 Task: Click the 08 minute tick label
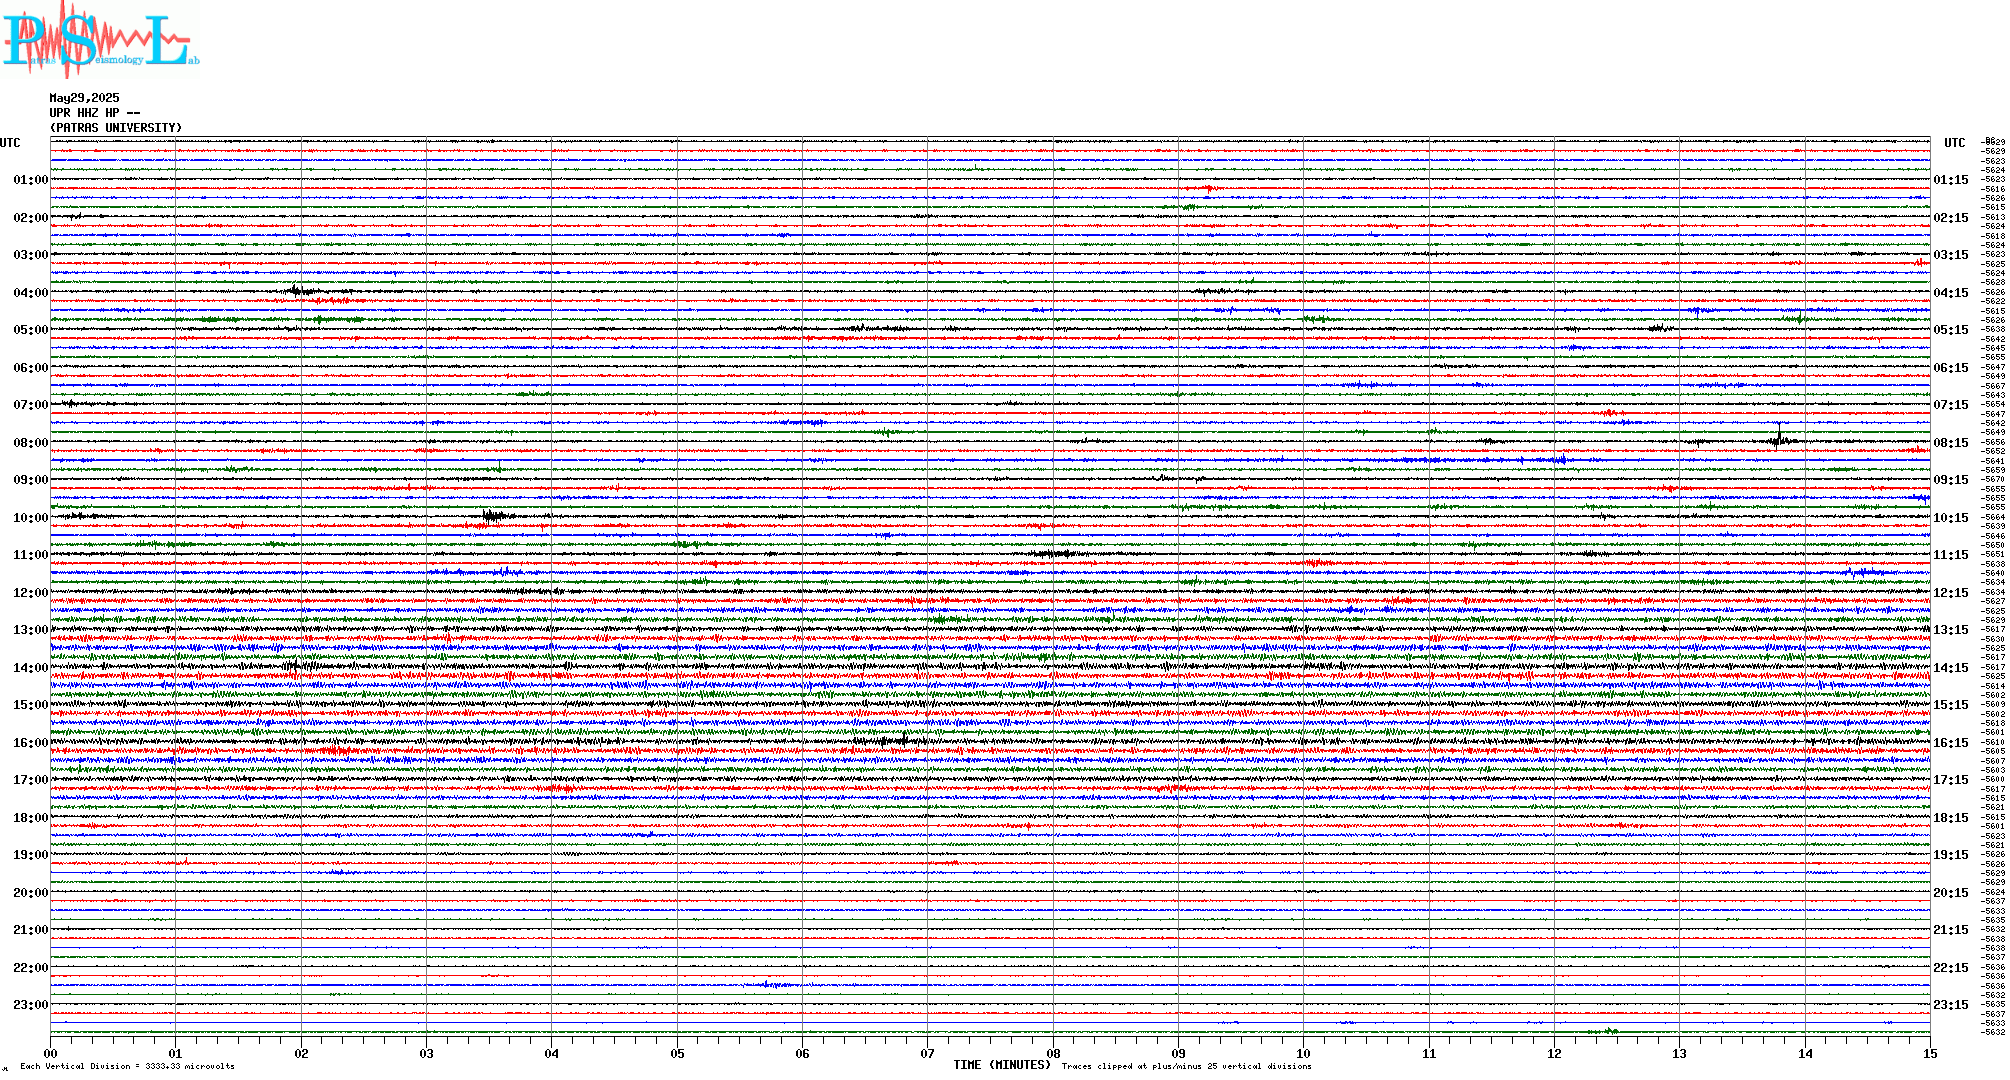[x=1053, y=1053]
